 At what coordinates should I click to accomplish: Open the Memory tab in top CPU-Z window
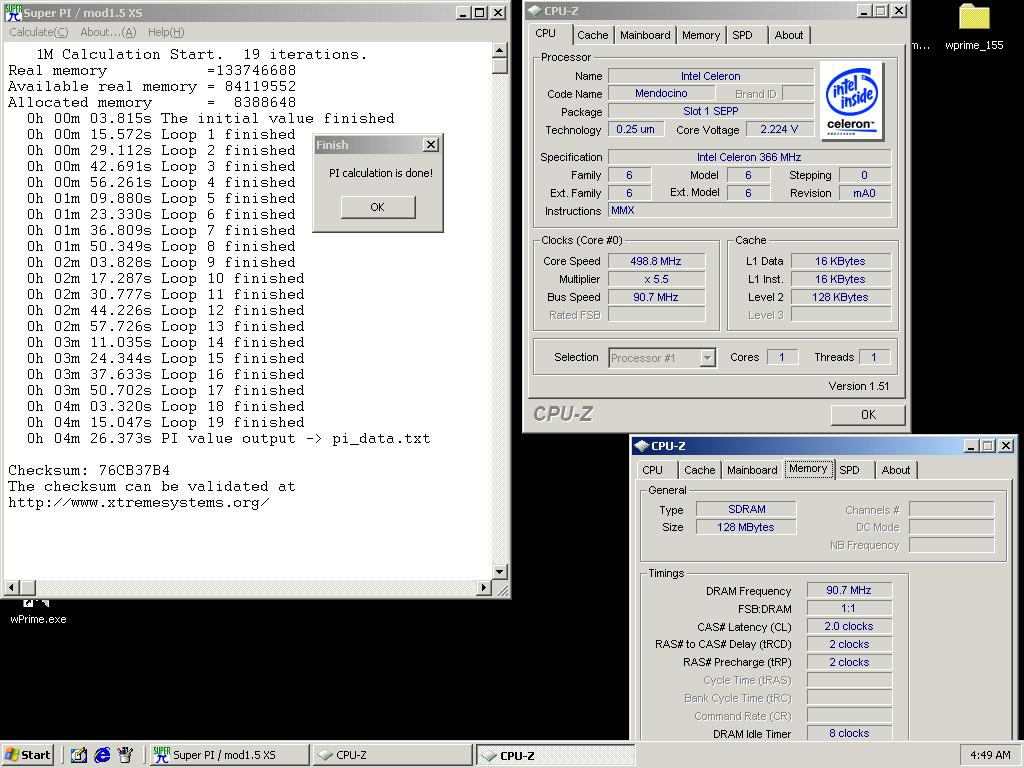point(701,35)
